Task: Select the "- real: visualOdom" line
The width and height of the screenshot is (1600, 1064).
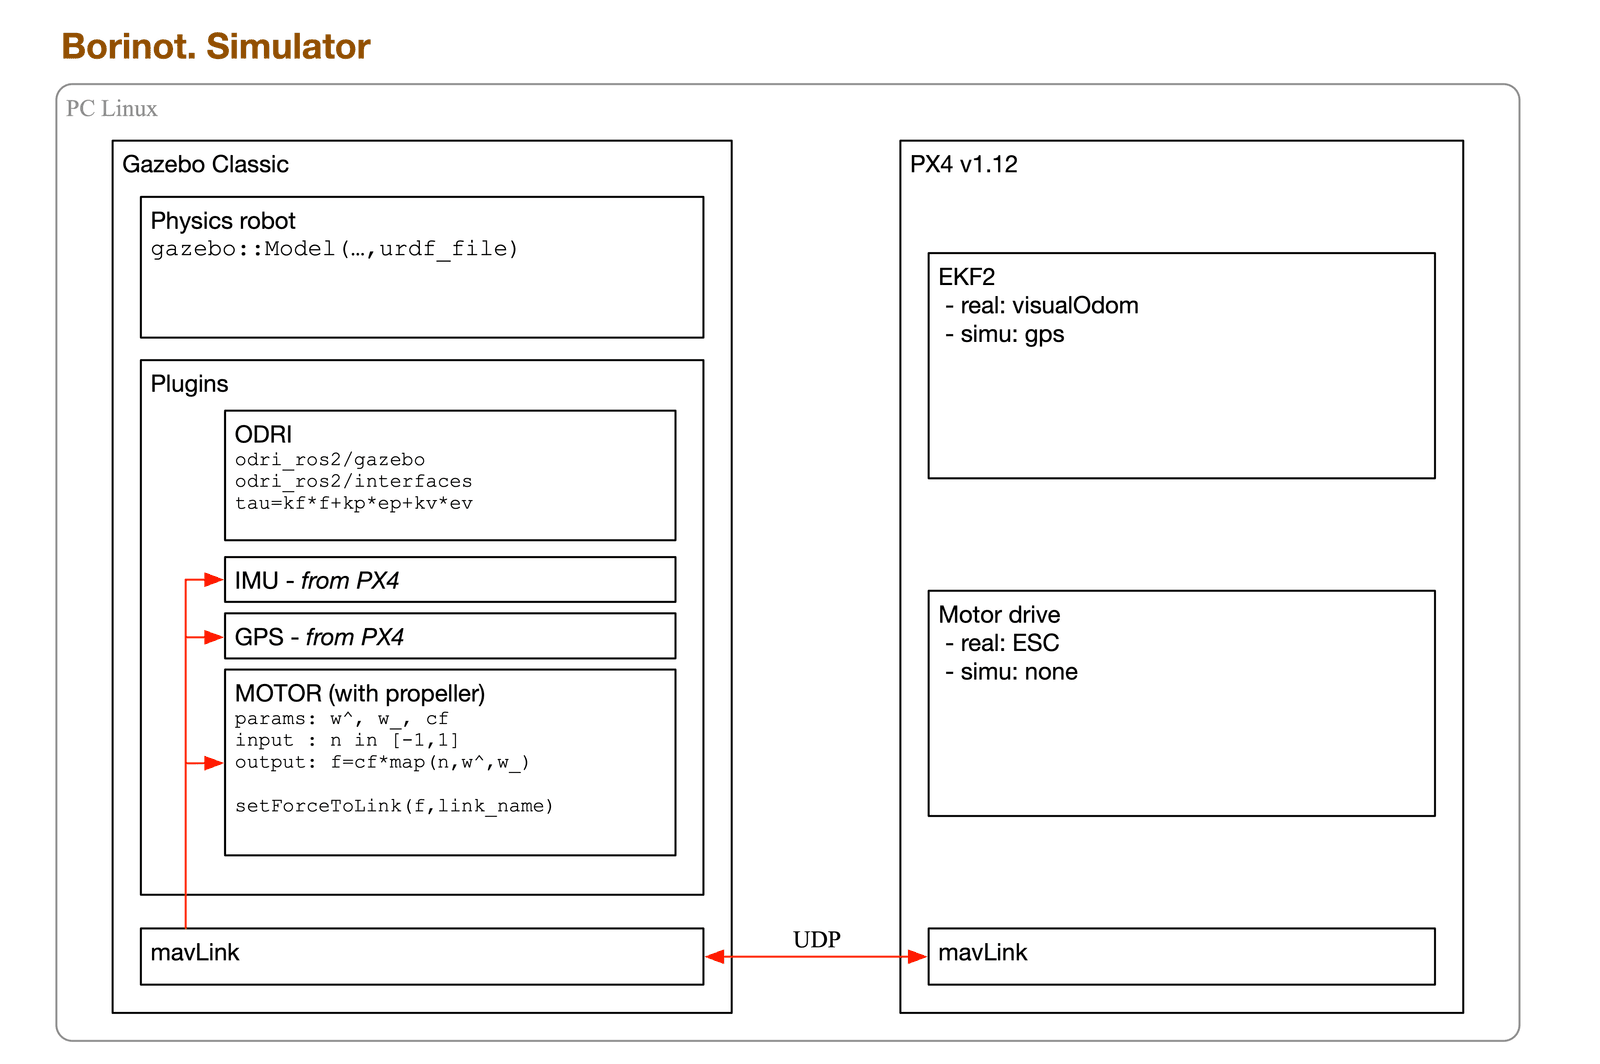Action: pyautogui.click(x=1040, y=305)
